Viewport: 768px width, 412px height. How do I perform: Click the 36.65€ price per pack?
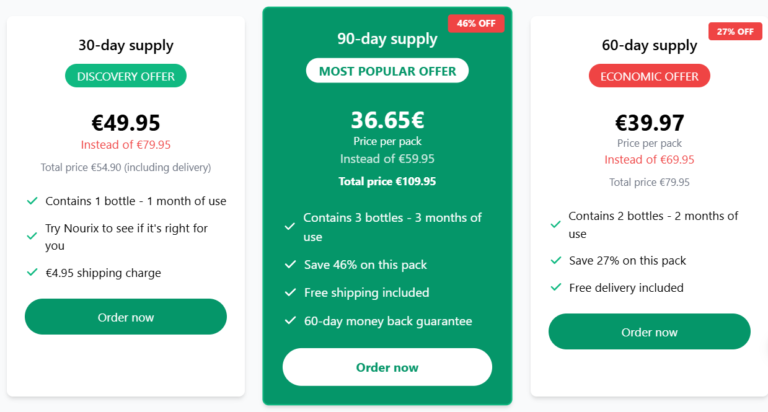pos(387,120)
